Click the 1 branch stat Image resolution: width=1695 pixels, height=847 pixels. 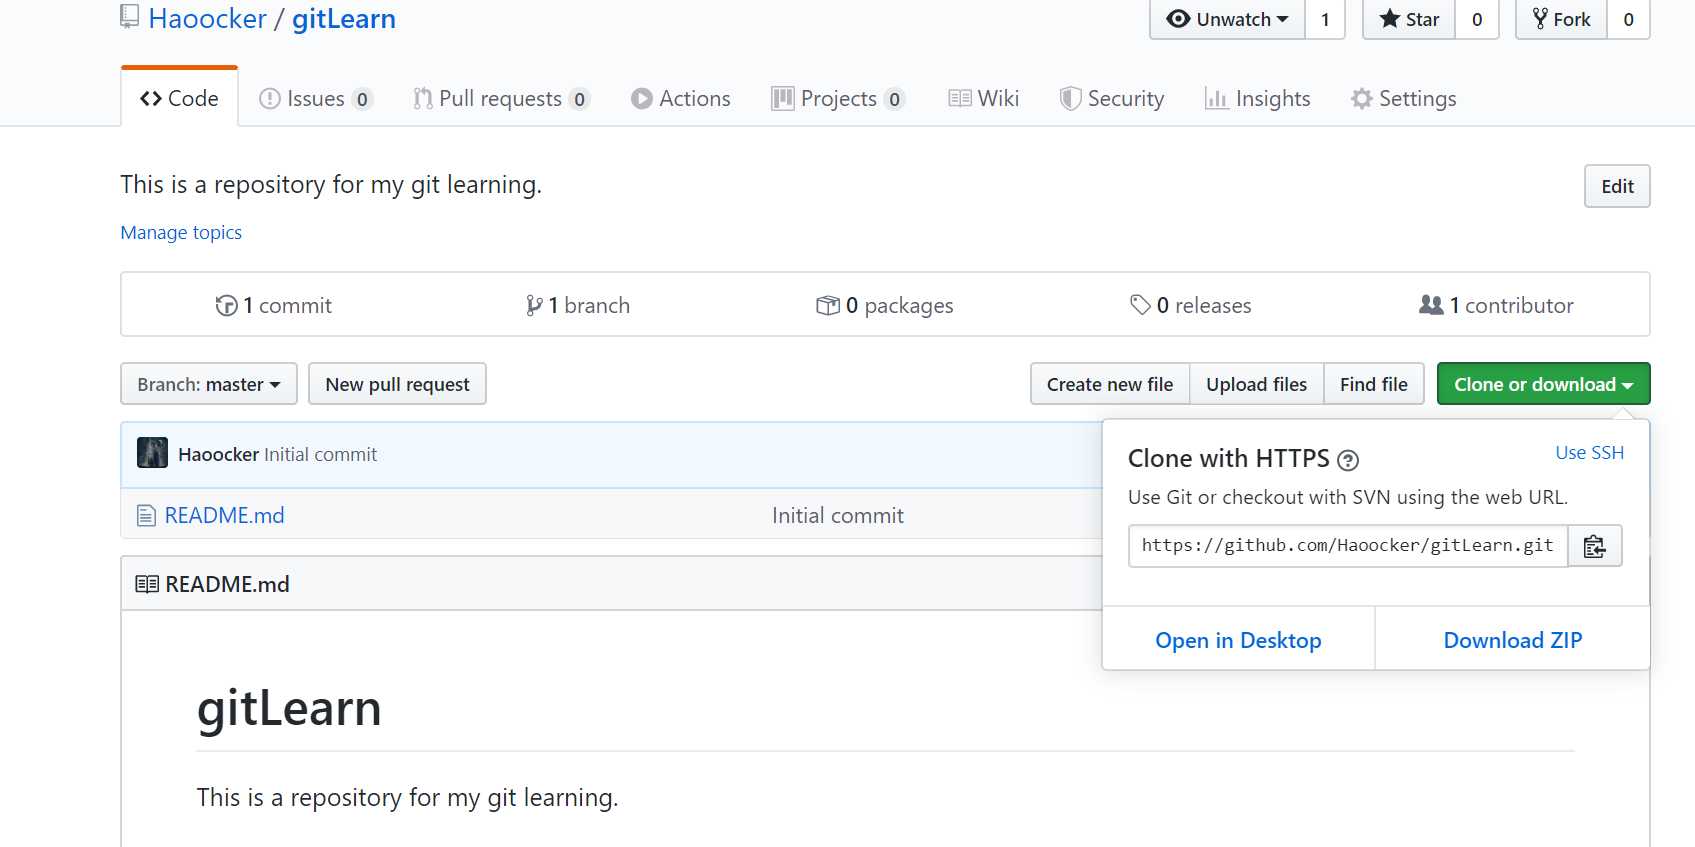click(x=578, y=305)
